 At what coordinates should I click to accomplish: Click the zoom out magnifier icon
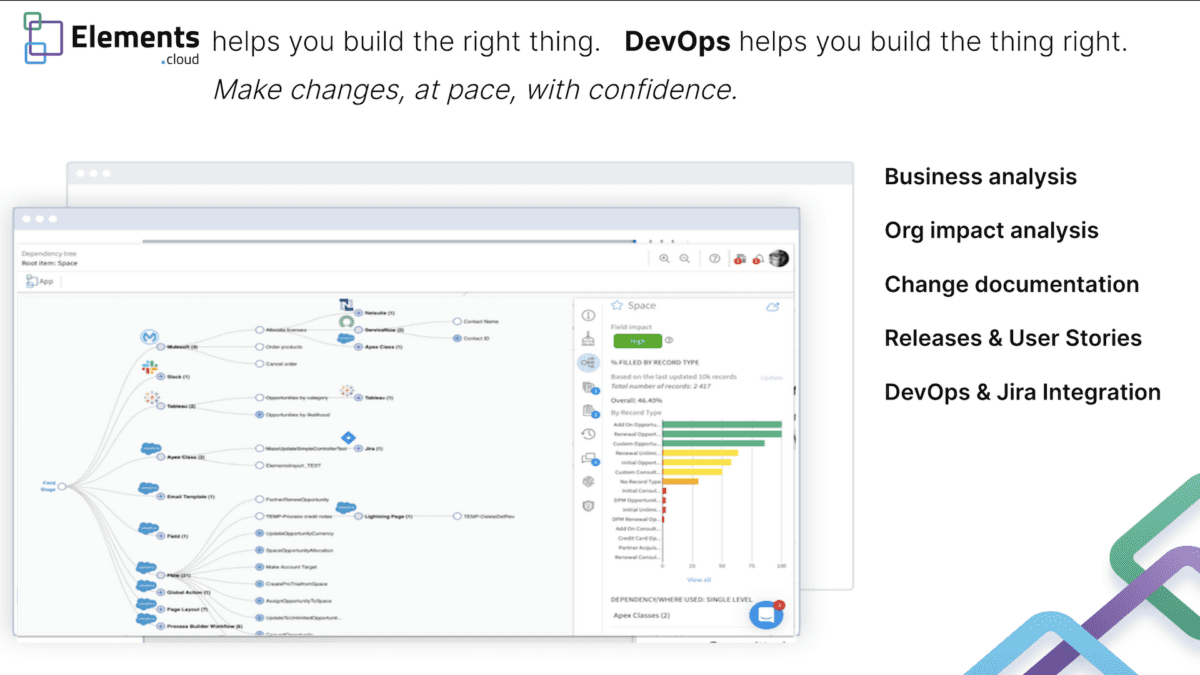click(x=685, y=258)
